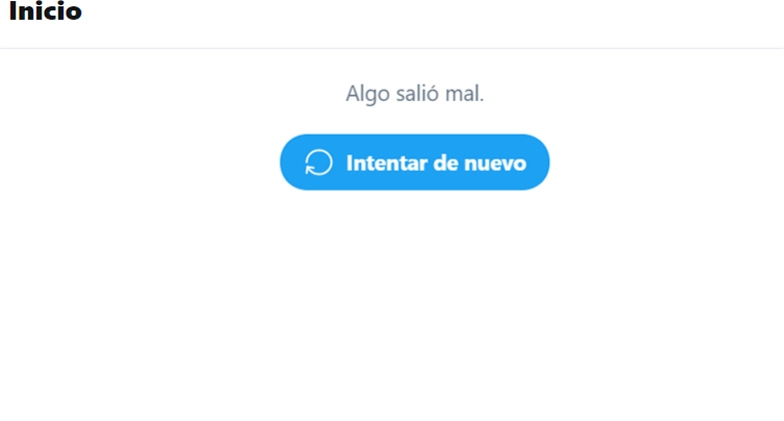Click the refresh glyph left of Intentar
Viewport: 784px width, 421px height.
318,162
